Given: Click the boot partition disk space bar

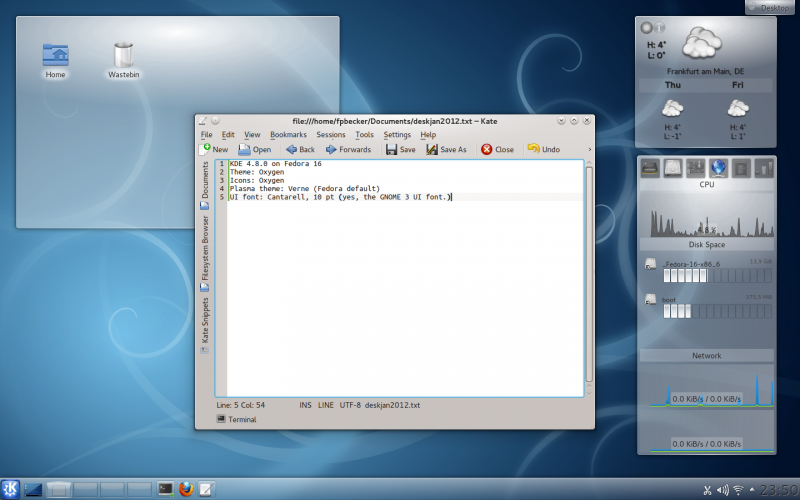Looking at the screenshot, I should click(717, 311).
